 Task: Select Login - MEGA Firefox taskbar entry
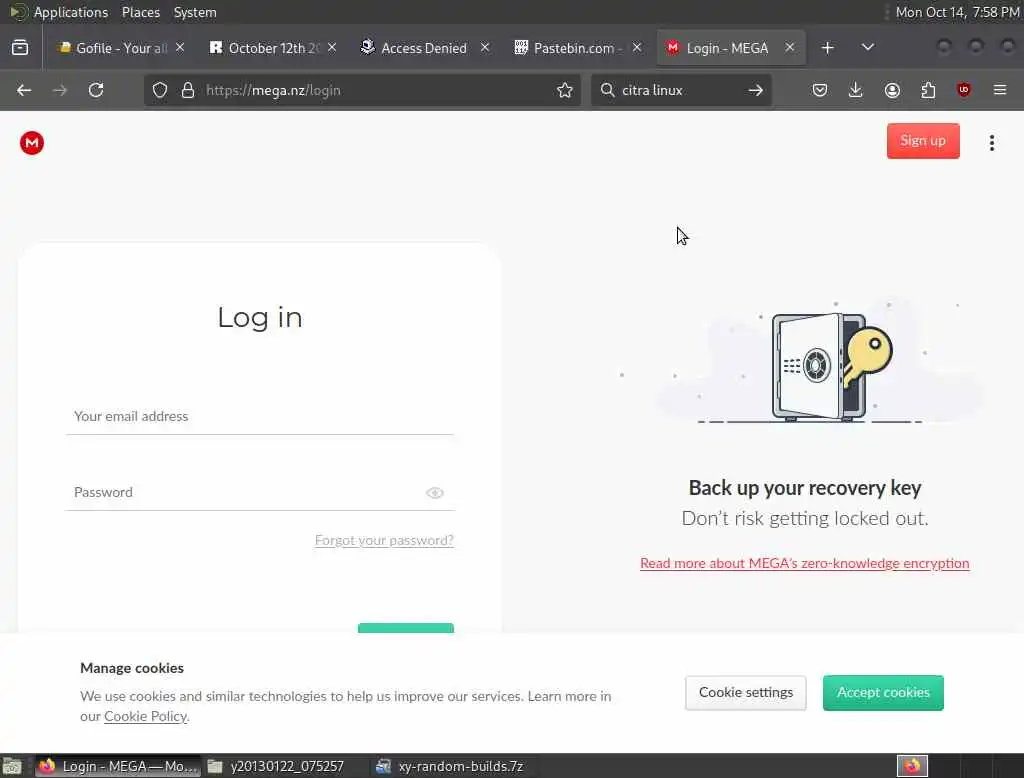pos(118,766)
